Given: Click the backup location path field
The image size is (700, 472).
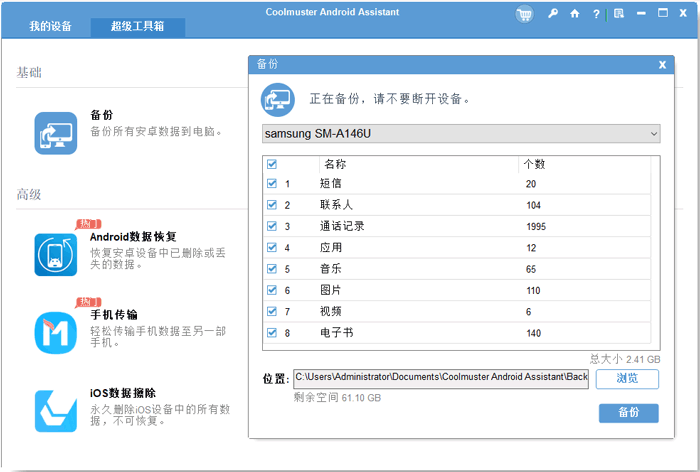Looking at the screenshot, I should point(441,378).
